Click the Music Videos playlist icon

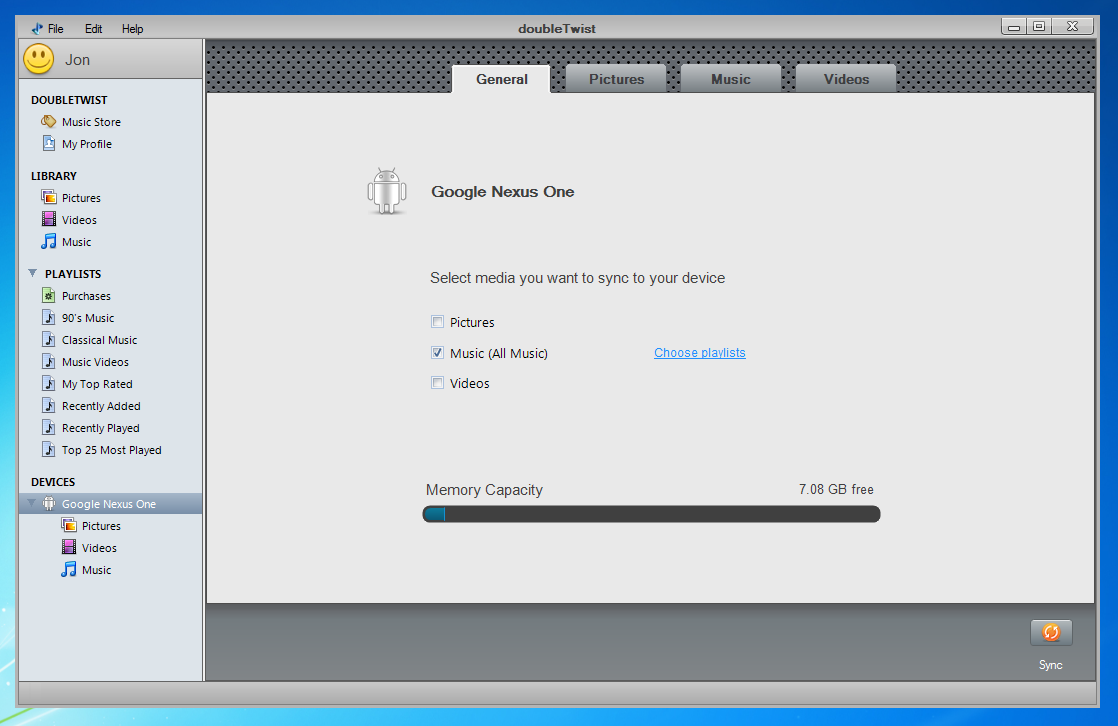[x=48, y=362]
